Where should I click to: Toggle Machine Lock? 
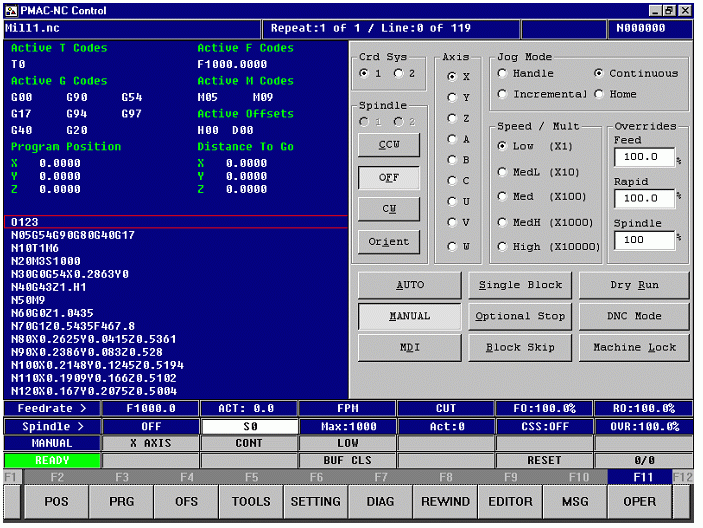(634, 348)
